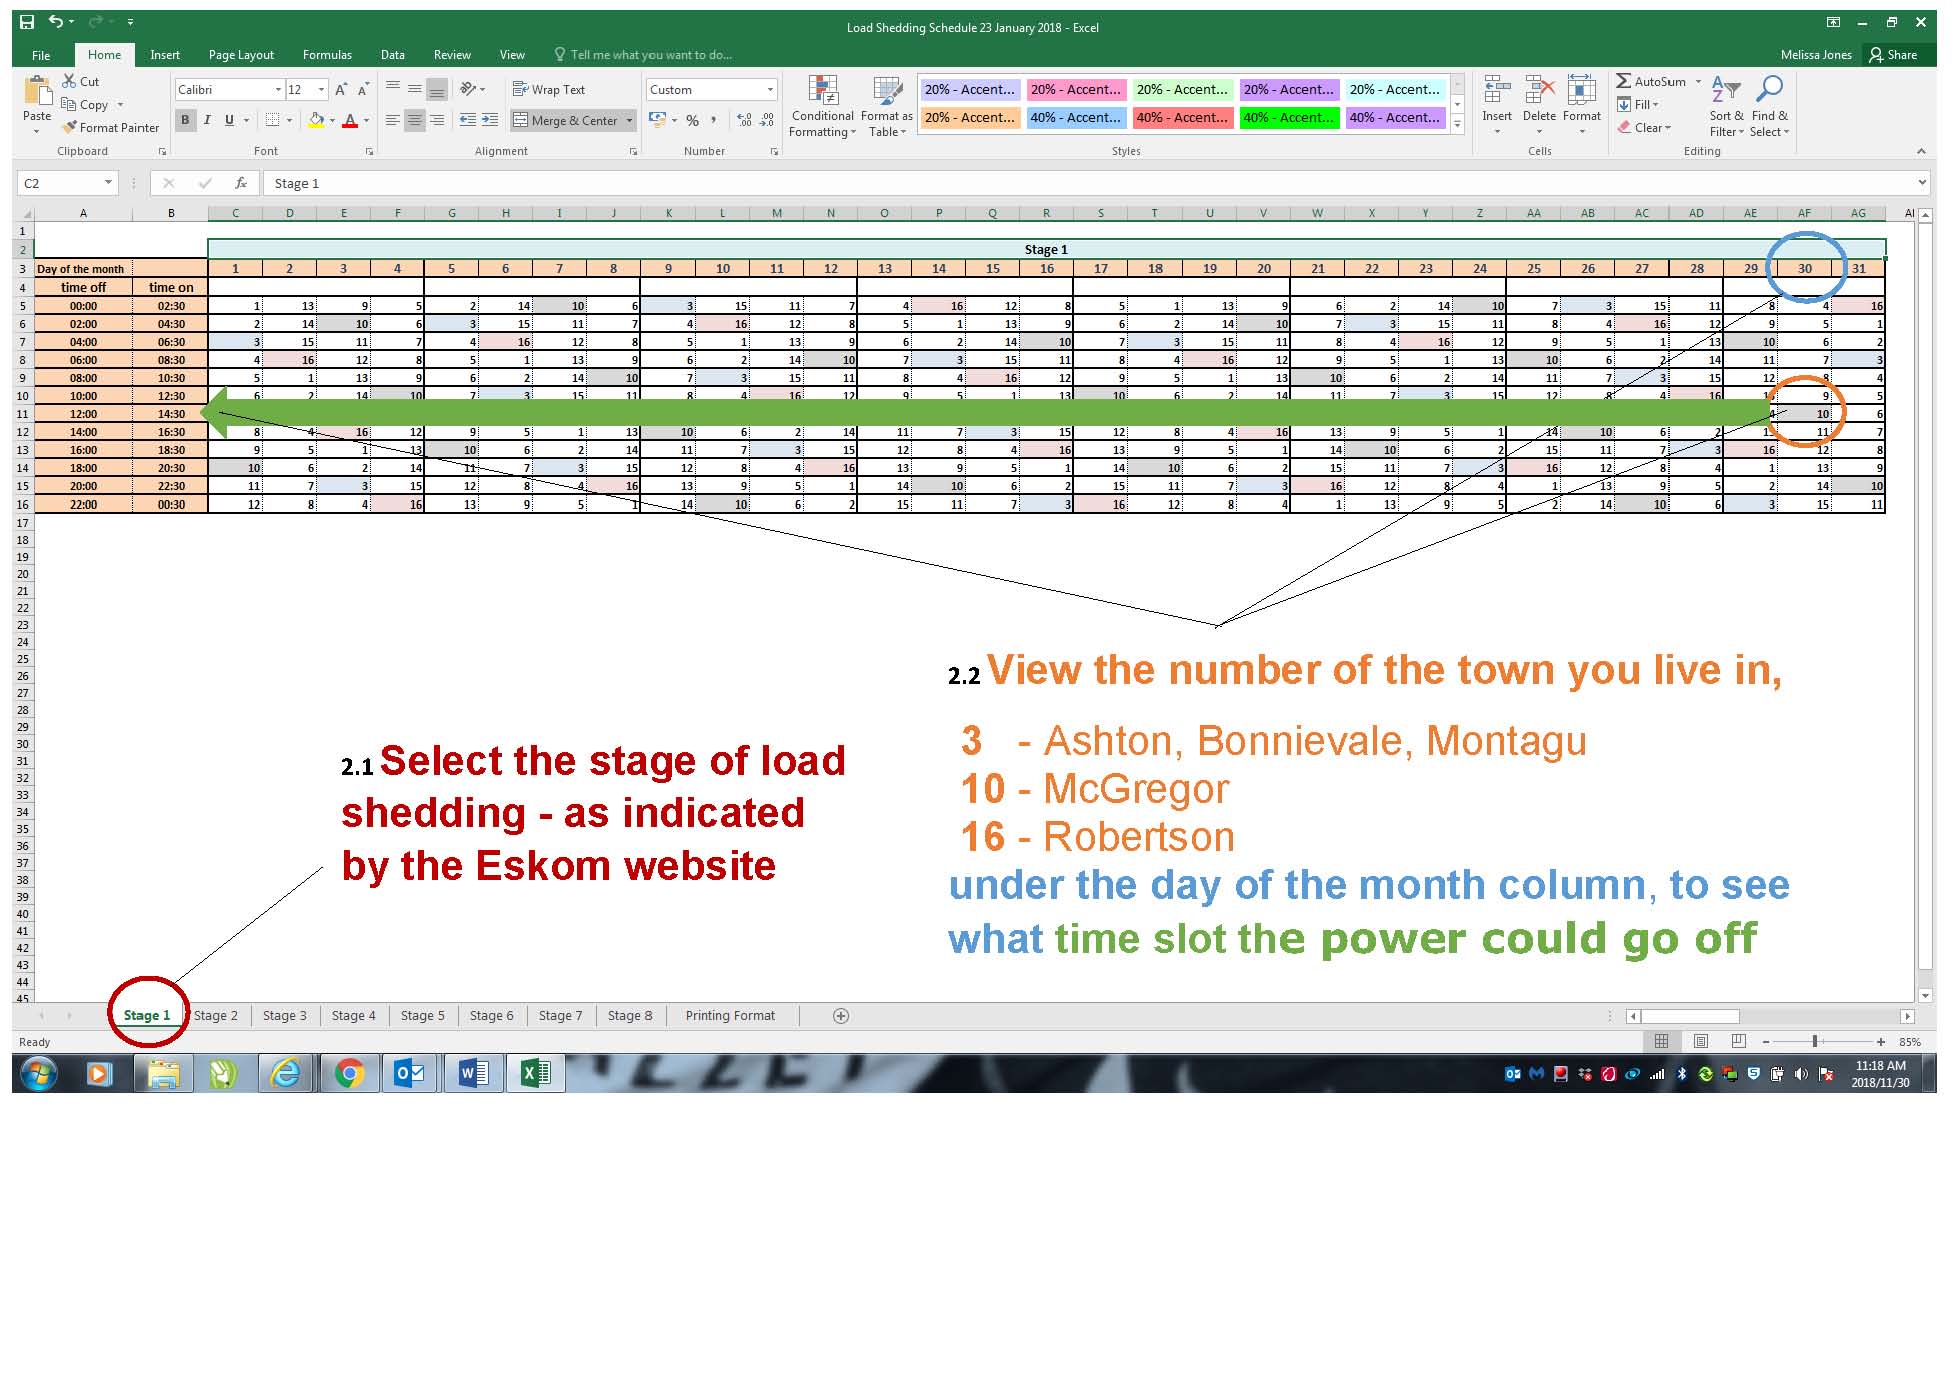Open the Stage 2 sheet tab
The height and width of the screenshot is (1381, 1953).
216,1016
